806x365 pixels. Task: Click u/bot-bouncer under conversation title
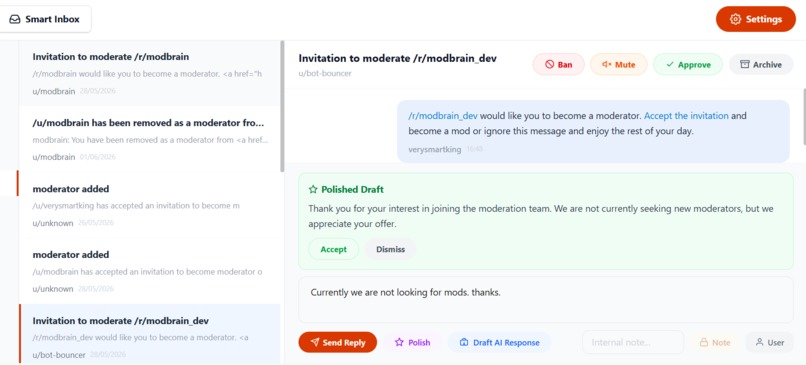(x=325, y=74)
